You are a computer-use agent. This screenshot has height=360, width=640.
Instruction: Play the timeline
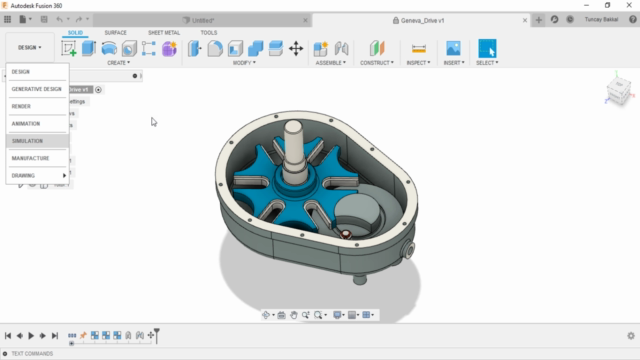click(x=31, y=336)
